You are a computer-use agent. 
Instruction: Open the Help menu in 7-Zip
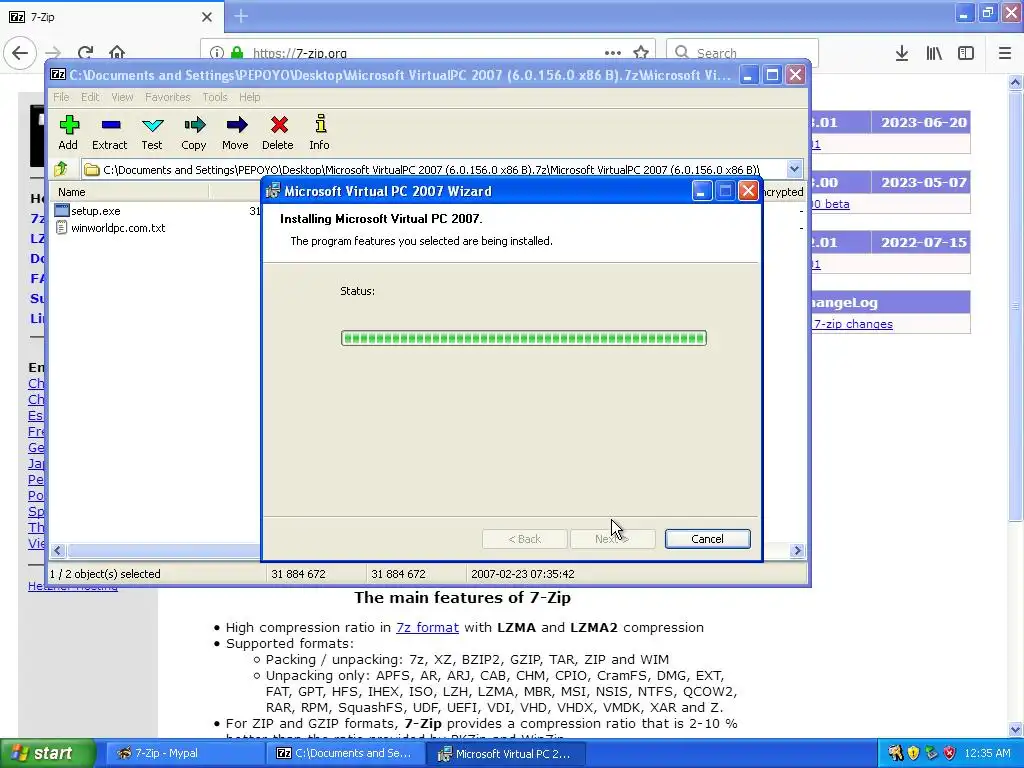pos(249,97)
